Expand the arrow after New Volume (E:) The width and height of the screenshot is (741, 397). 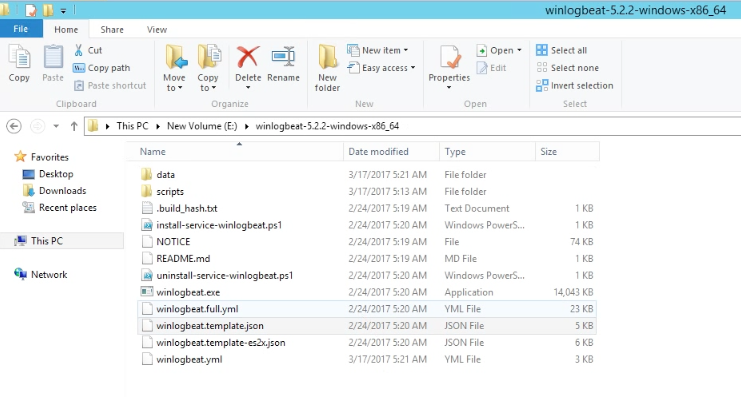tap(247, 126)
